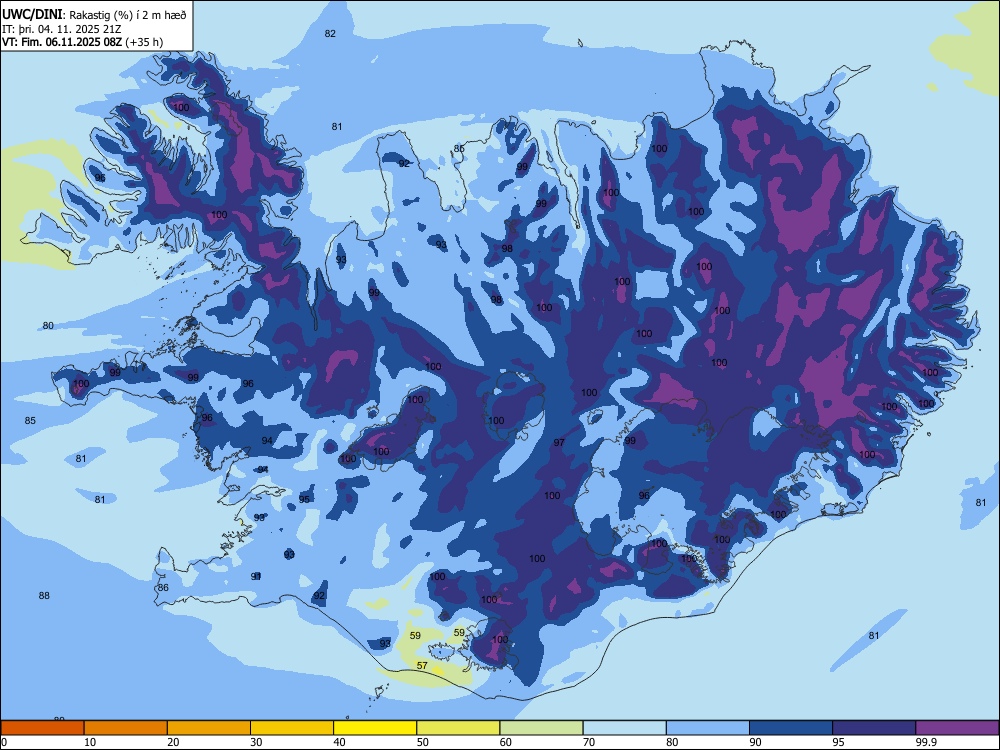Click the 'Rakastig (%) í 2 m hæð' label
Image resolution: width=1000 pixels, height=750 pixels.
pyautogui.click(x=128, y=15)
